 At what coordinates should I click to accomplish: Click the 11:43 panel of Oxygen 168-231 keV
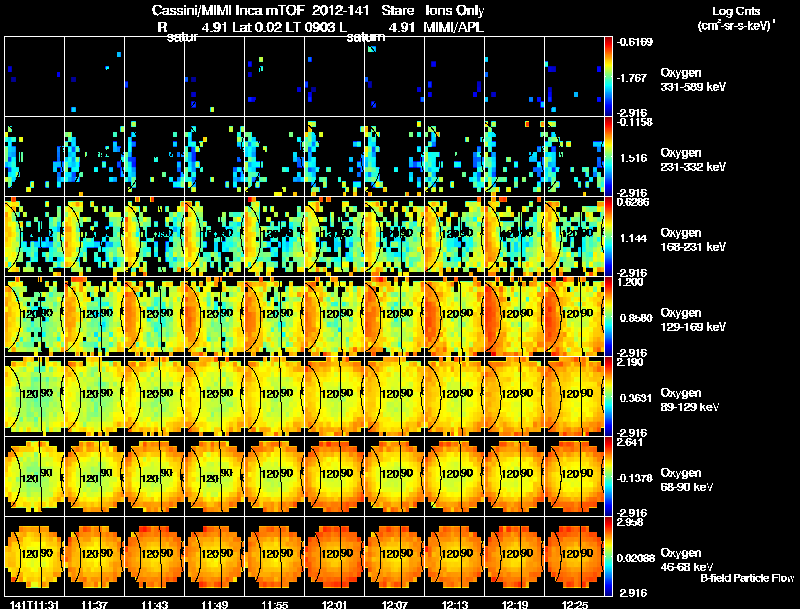click(155, 236)
